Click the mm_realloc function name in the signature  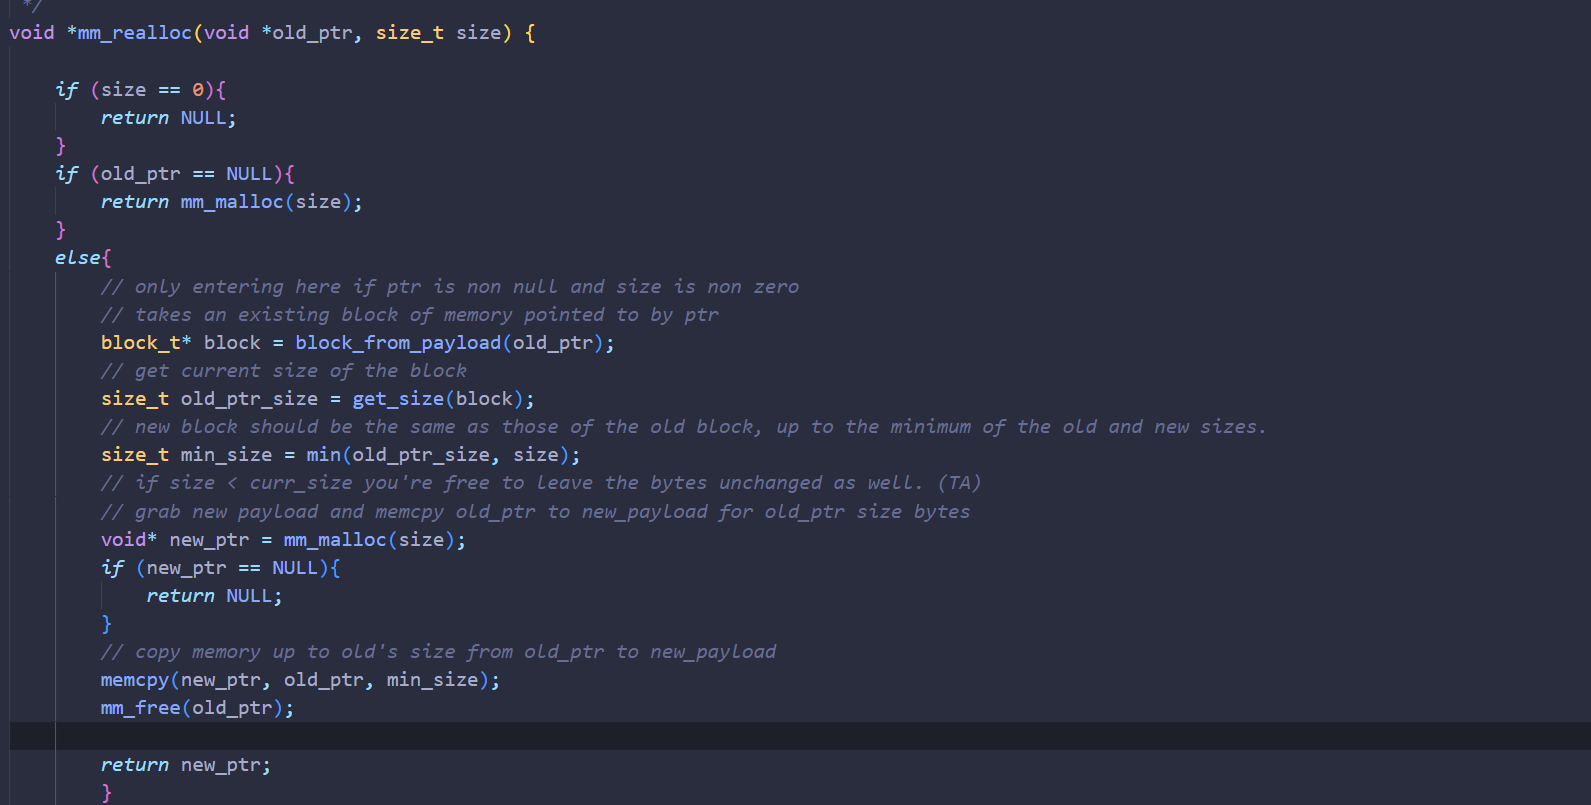pyautogui.click(x=134, y=33)
